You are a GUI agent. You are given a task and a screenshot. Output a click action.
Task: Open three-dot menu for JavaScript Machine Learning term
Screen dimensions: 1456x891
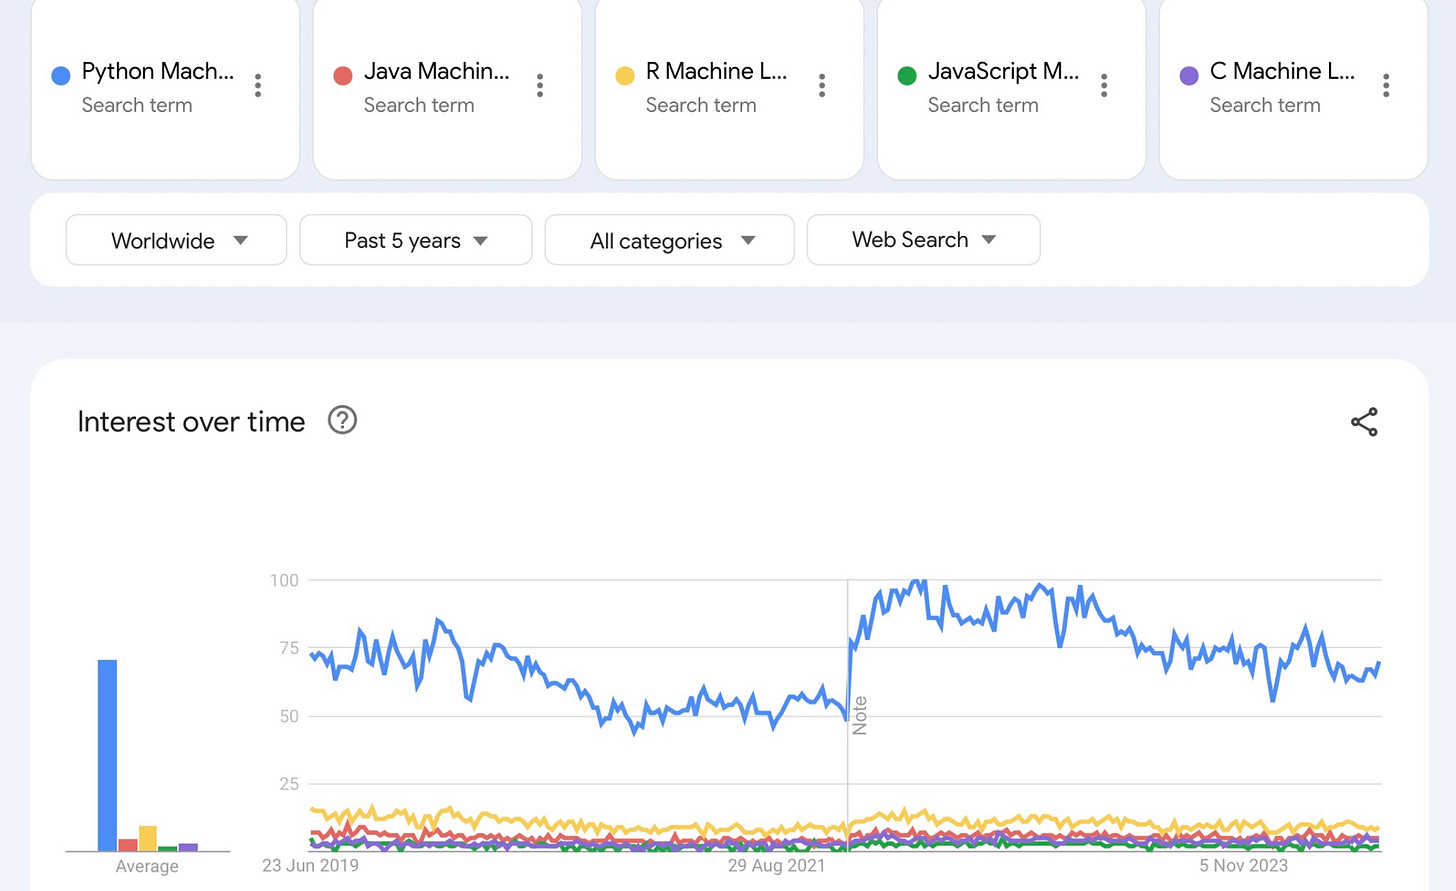1104,86
